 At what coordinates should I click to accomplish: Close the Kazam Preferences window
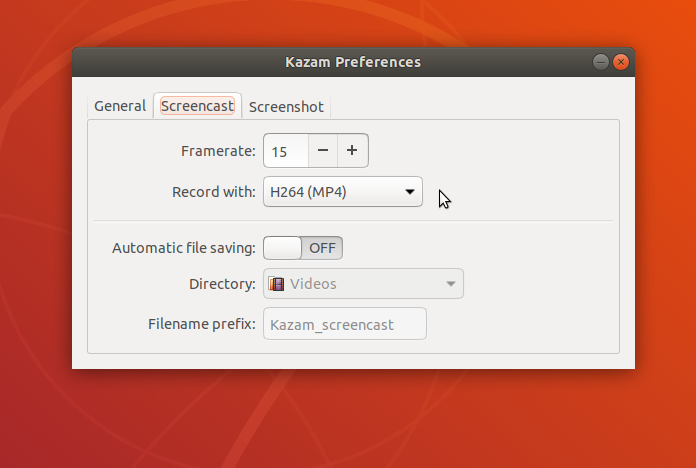[x=621, y=62]
